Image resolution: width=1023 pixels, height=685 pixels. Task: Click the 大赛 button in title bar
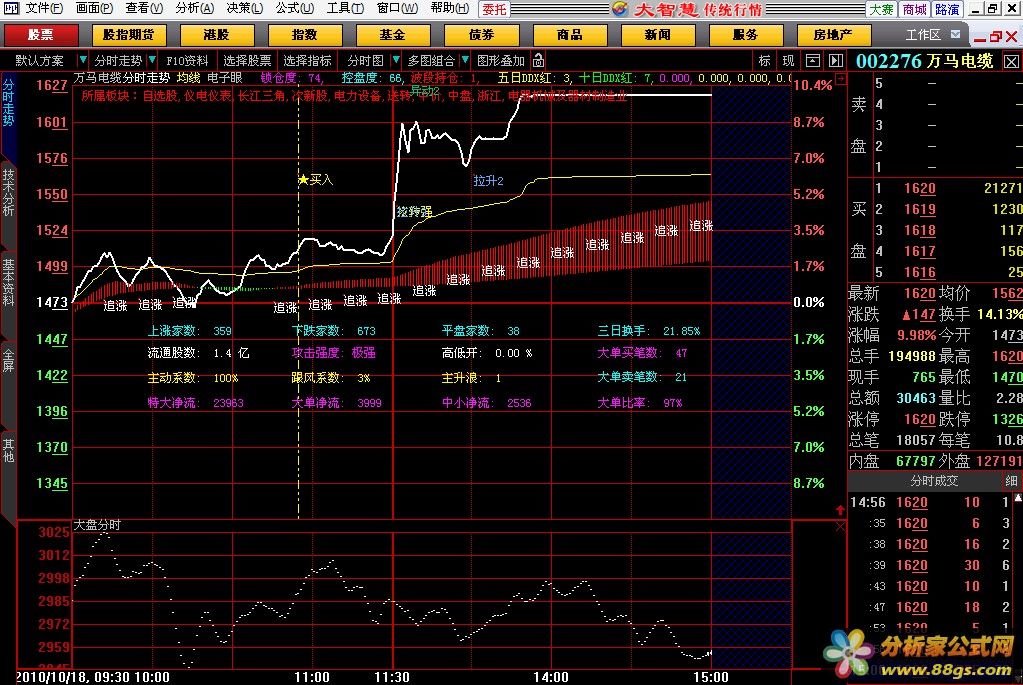(x=881, y=9)
